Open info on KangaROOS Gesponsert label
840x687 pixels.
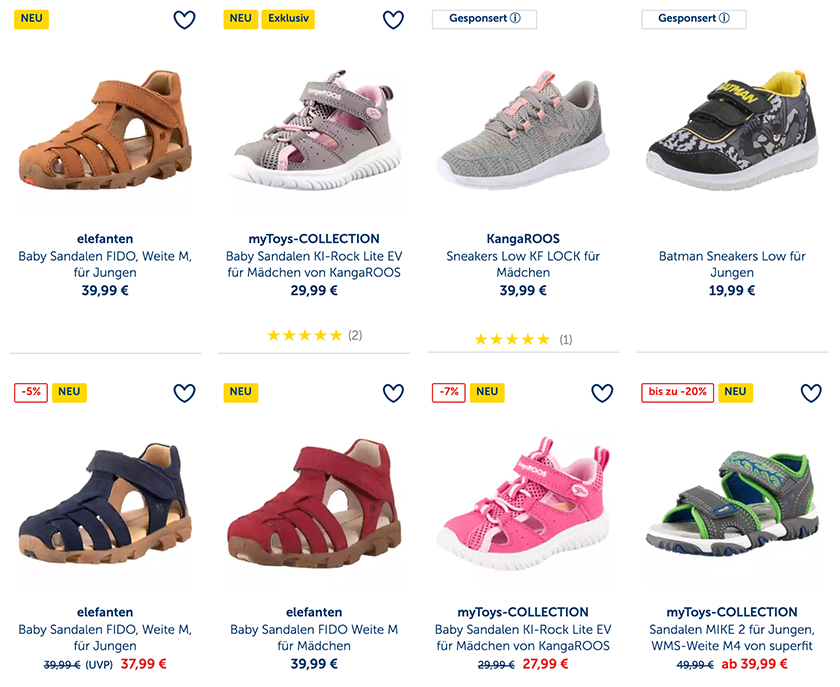pyautogui.click(x=517, y=18)
